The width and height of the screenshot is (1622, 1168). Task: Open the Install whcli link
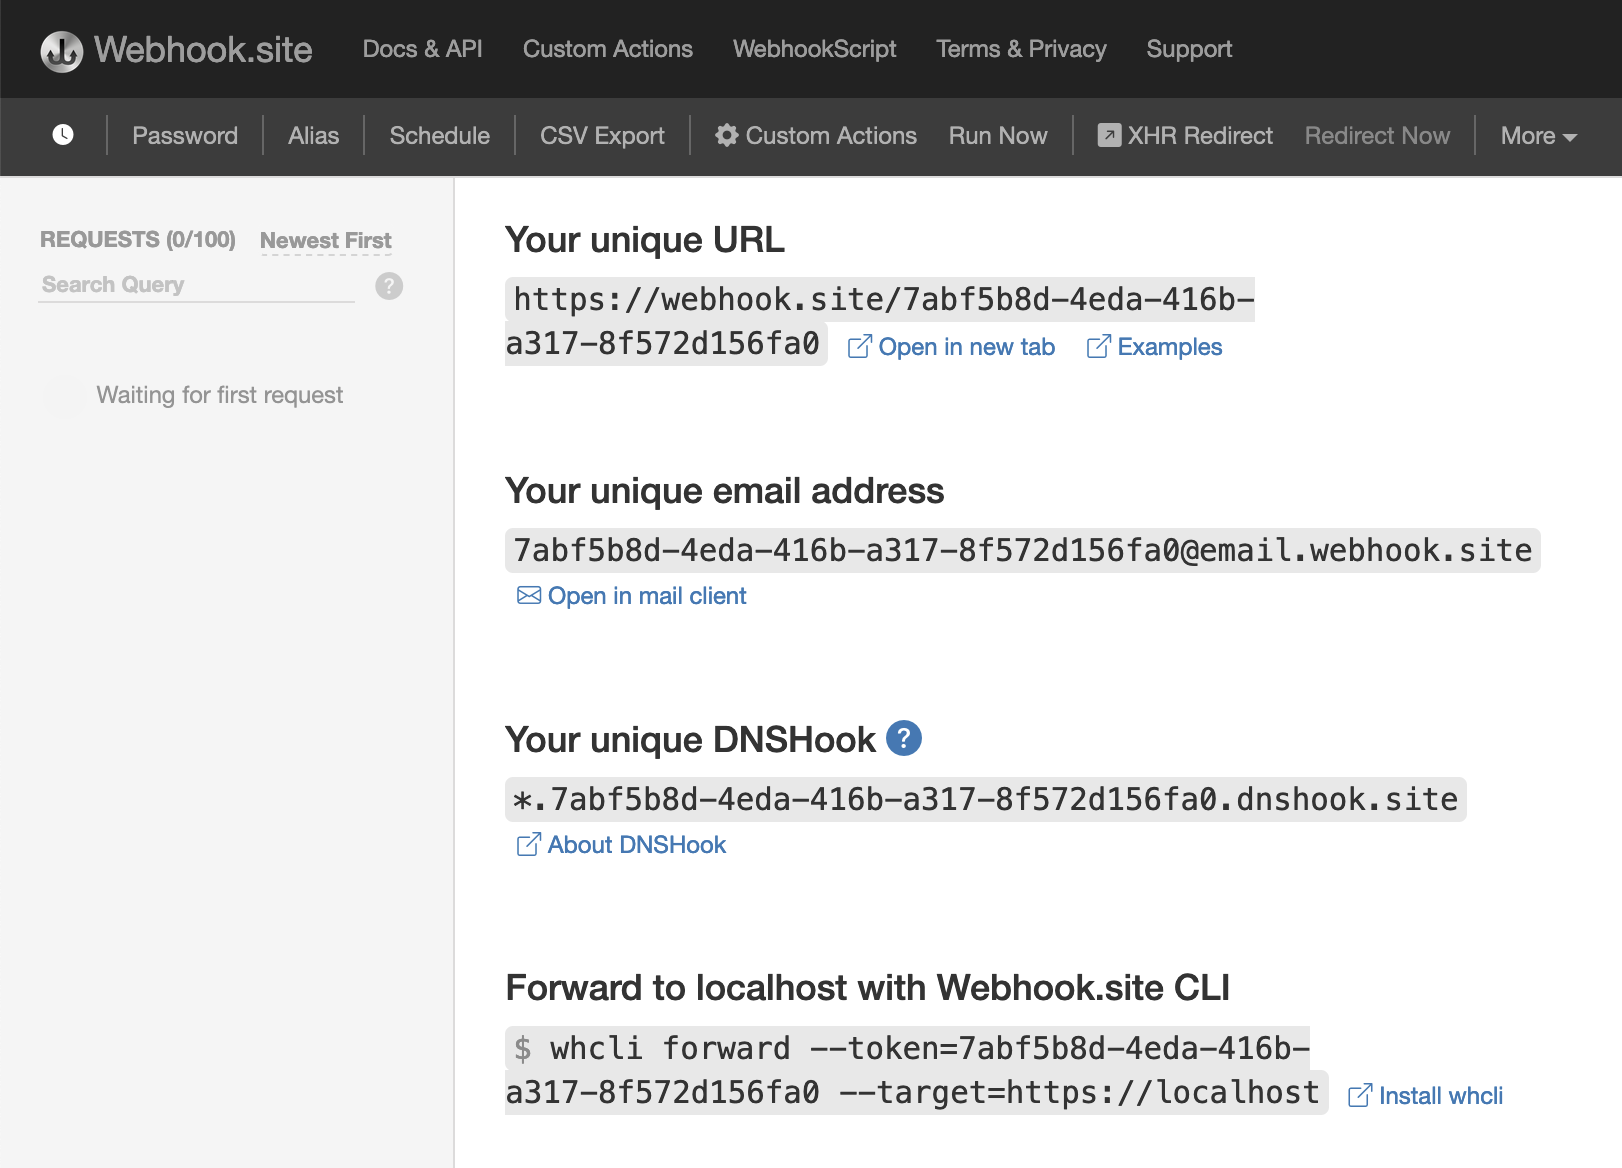tap(1441, 1096)
